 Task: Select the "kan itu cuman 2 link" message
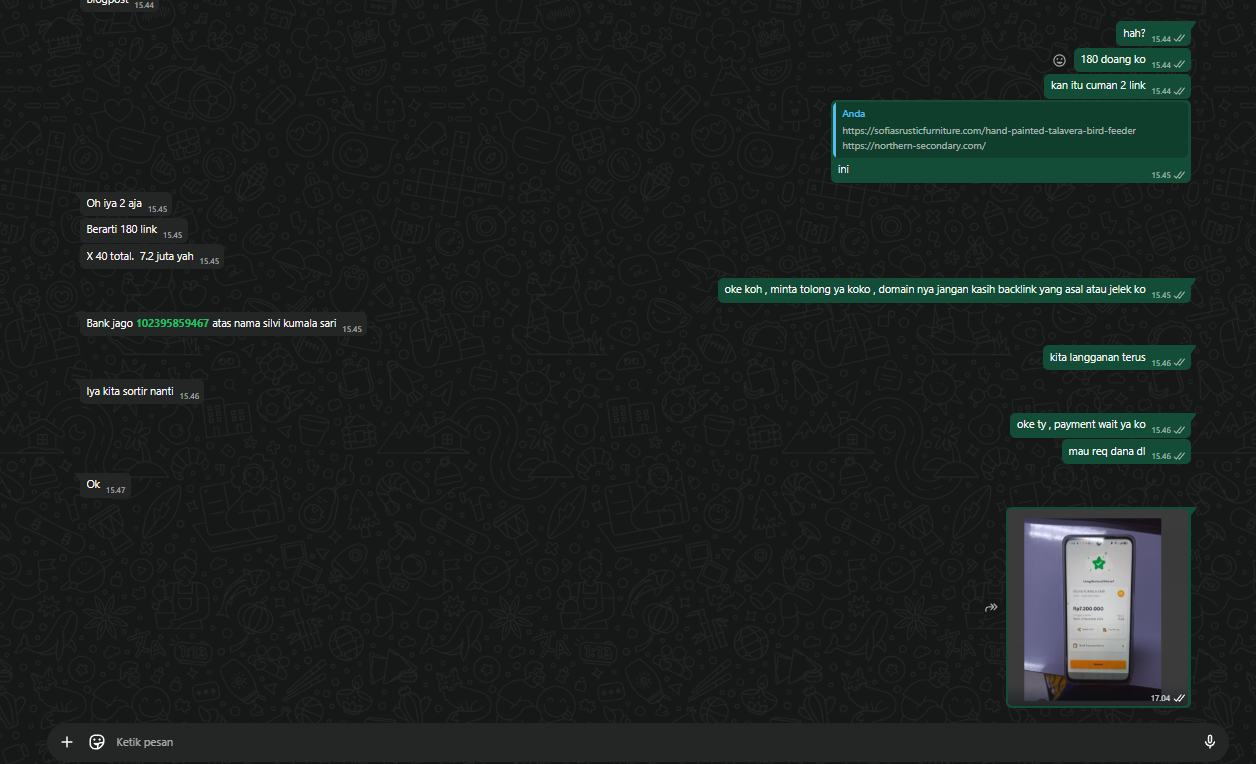click(x=1098, y=86)
